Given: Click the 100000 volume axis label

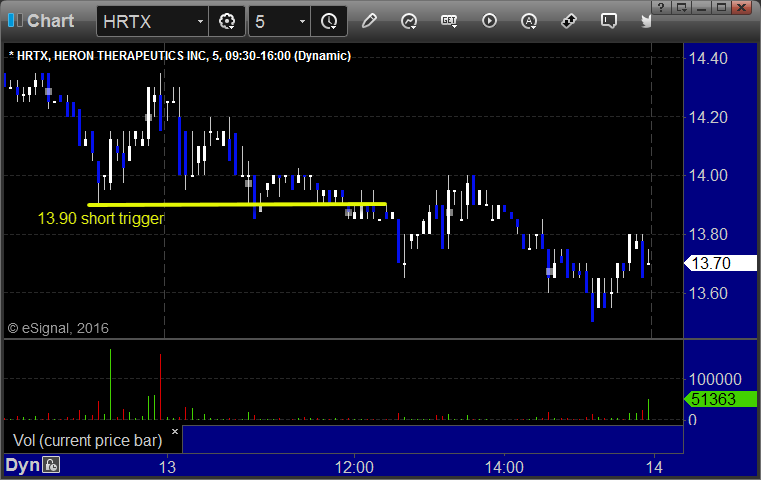Looking at the screenshot, I should tap(715, 379).
